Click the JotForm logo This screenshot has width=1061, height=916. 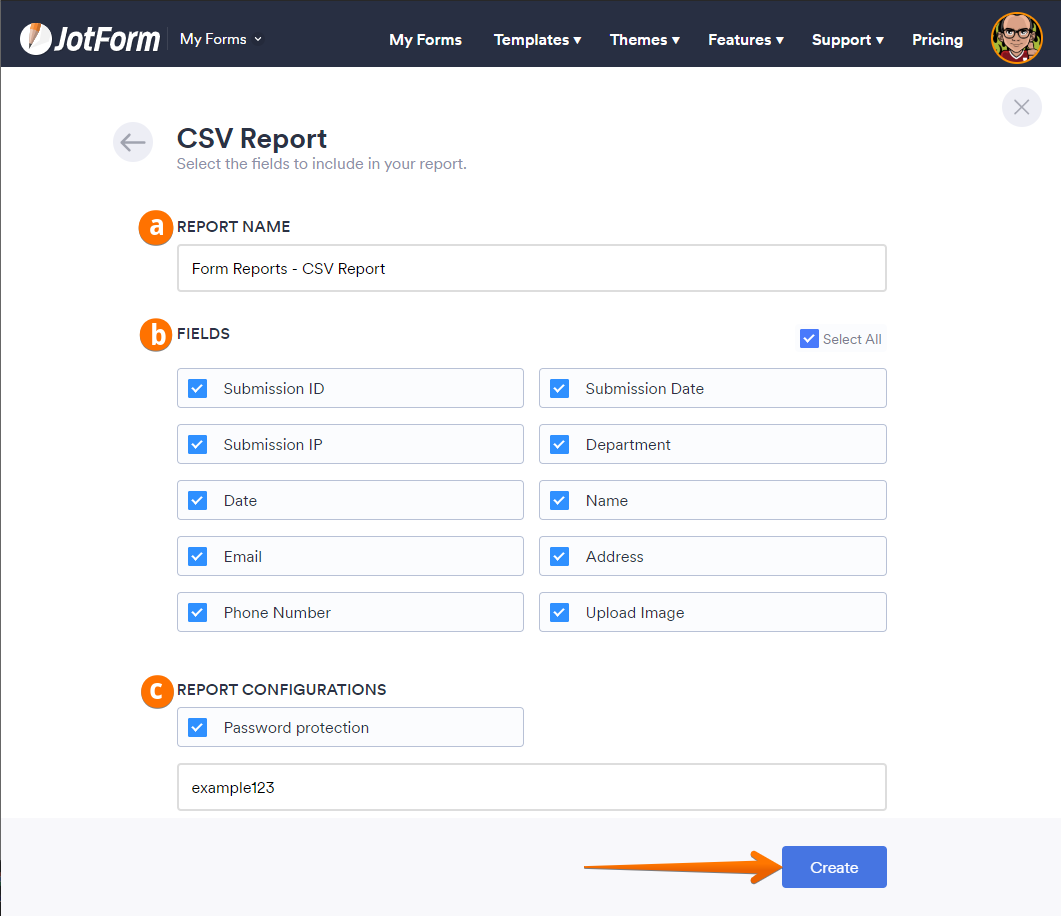(90, 39)
